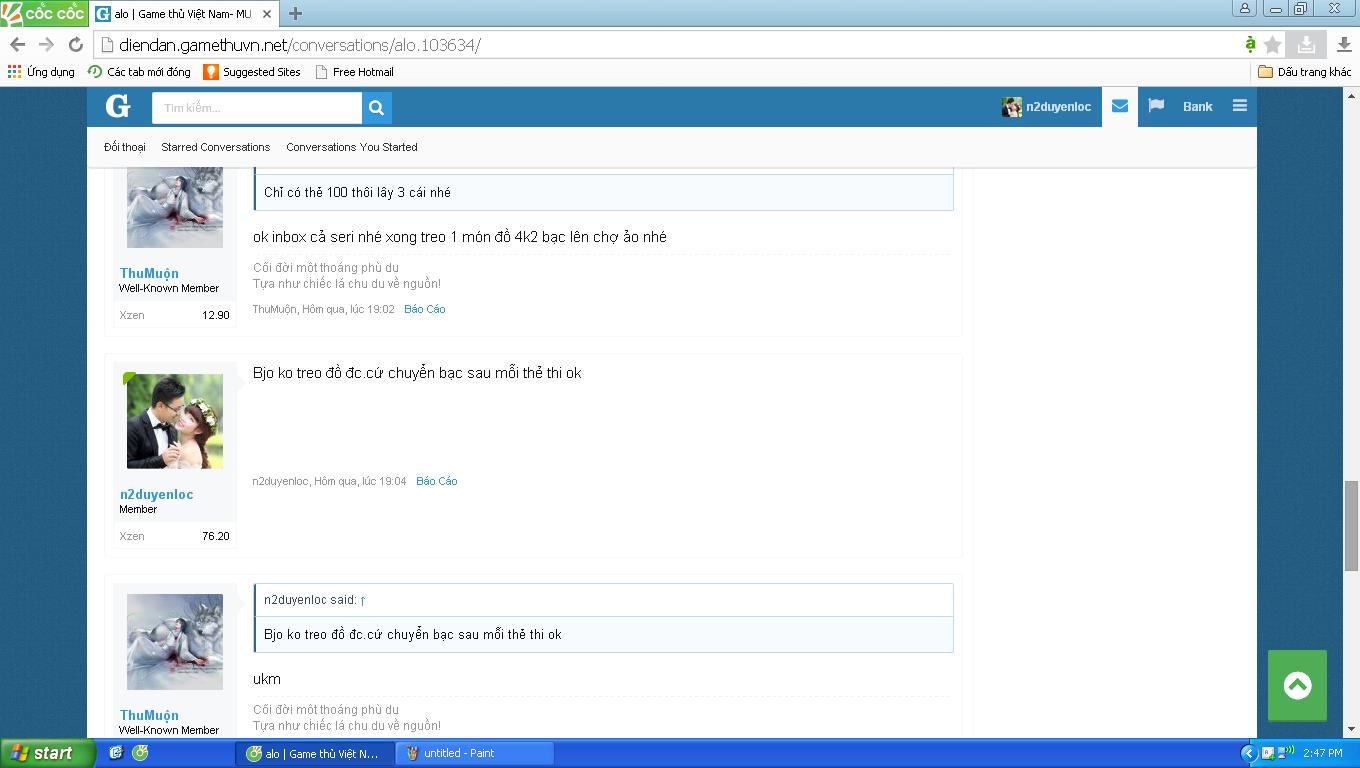Switch to the alo Game thủ Việt Nam tab
Screen dimensions: 1360x768
click(184, 14)
